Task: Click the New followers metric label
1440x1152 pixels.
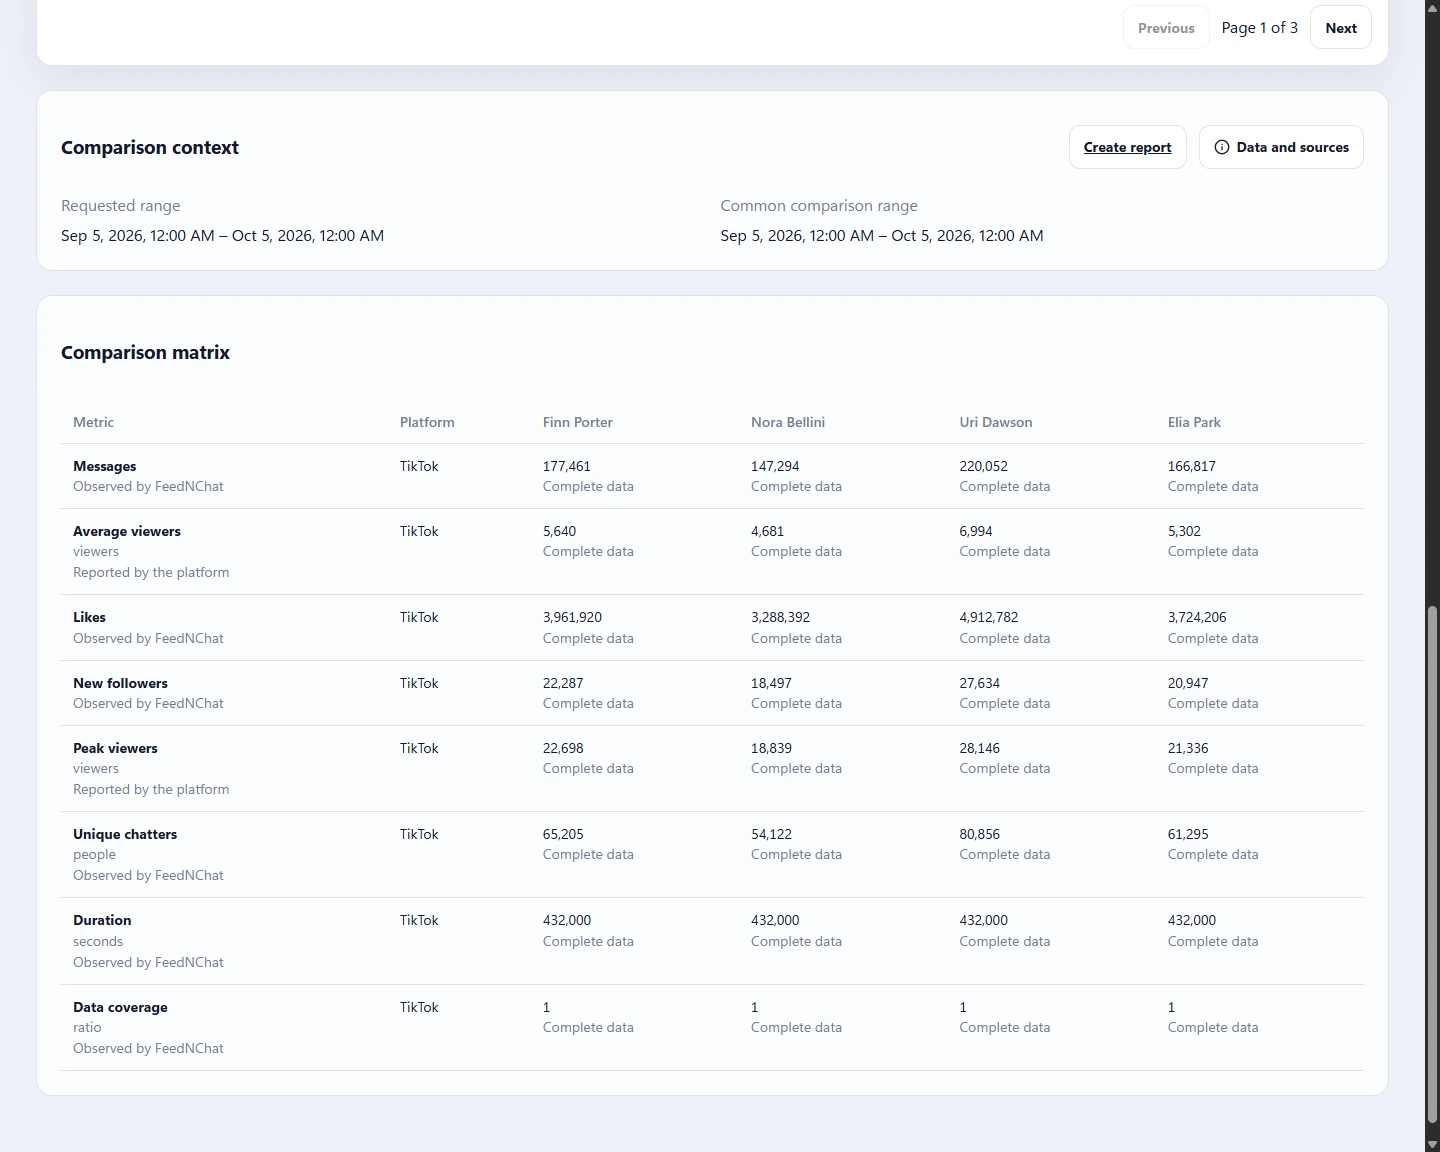Action: coord(120,683)
